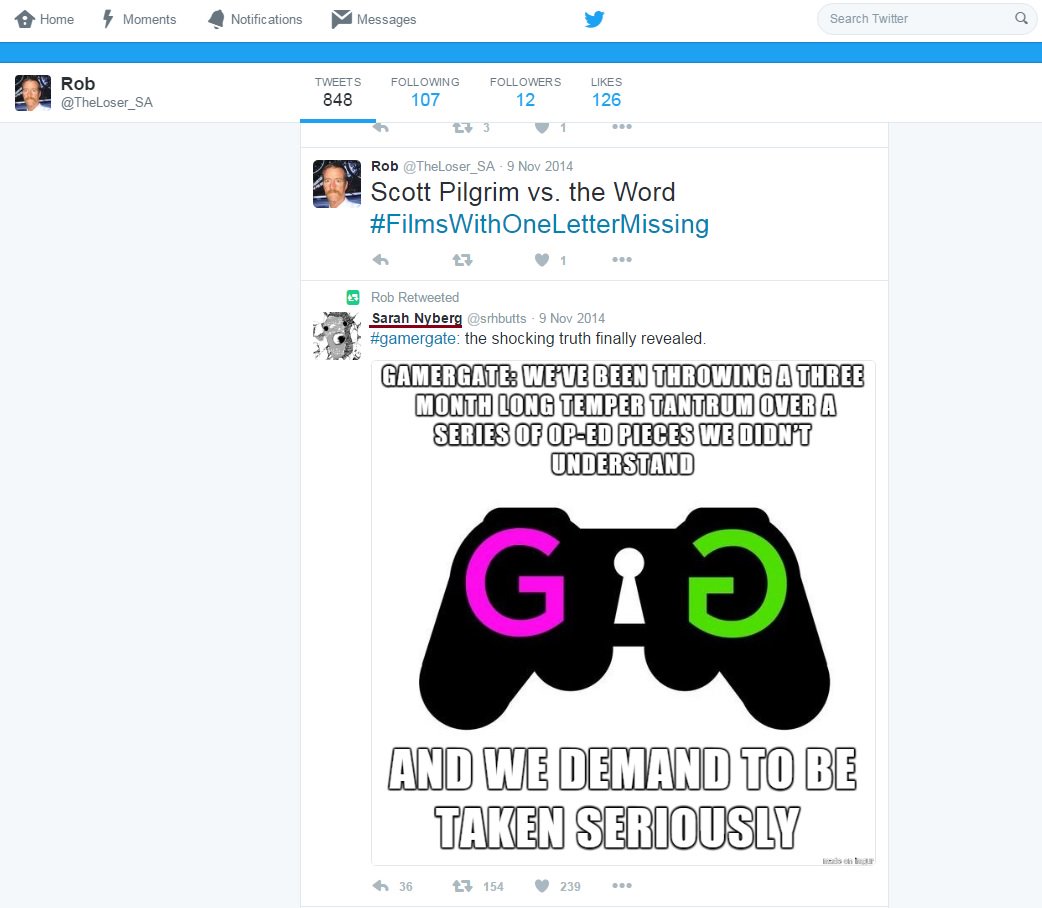Image resolution: width=1042 pixels, height=908 pixels.
Task: Retweet the gamergate tweet with 154 retweets
Action: click(x=463, y=886)
